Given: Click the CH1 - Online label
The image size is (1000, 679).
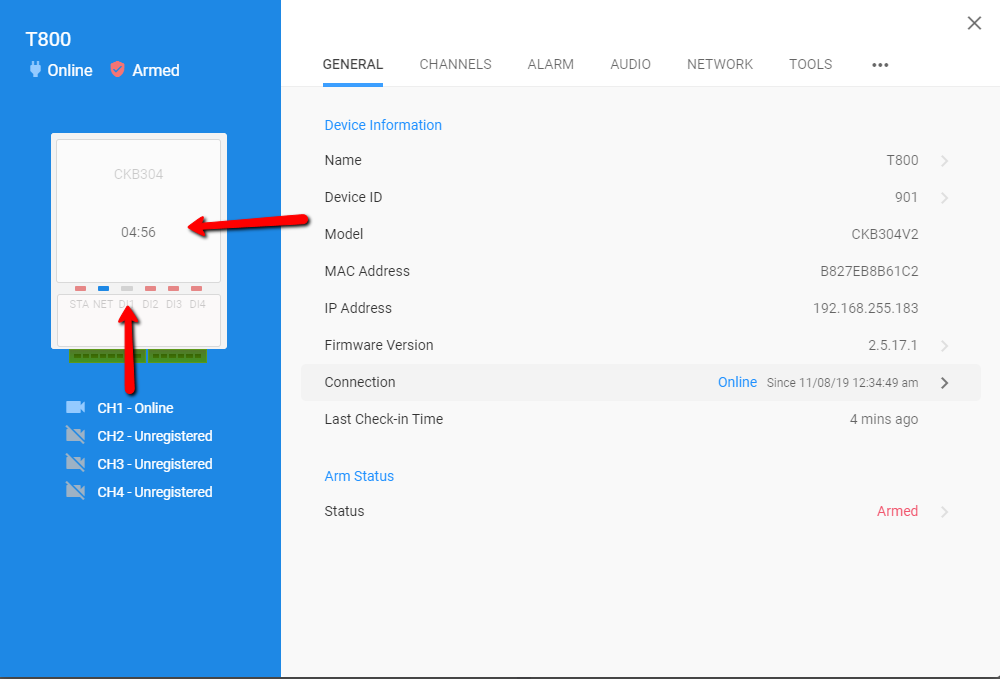Looking at the screenshot, I should coord(135,408).
